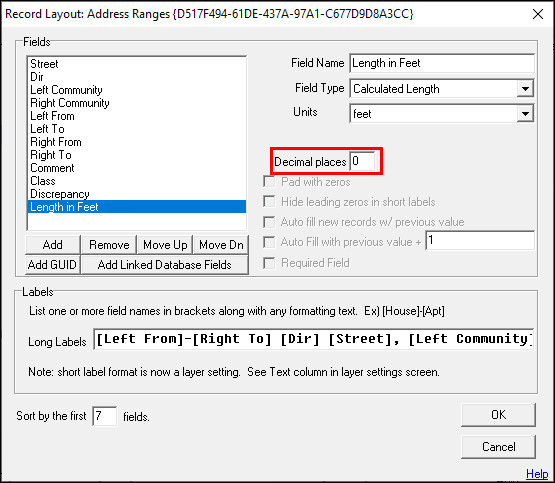Click Move Up button
The width and height of the screenshot is (555, 483).
tap(165, 245)
